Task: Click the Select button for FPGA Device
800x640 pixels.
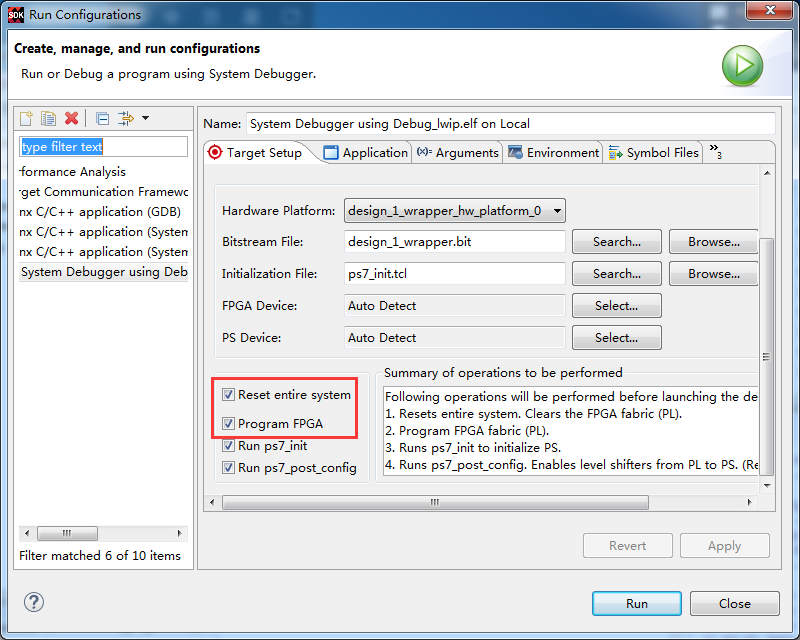Action: click(x=616, y=306)
